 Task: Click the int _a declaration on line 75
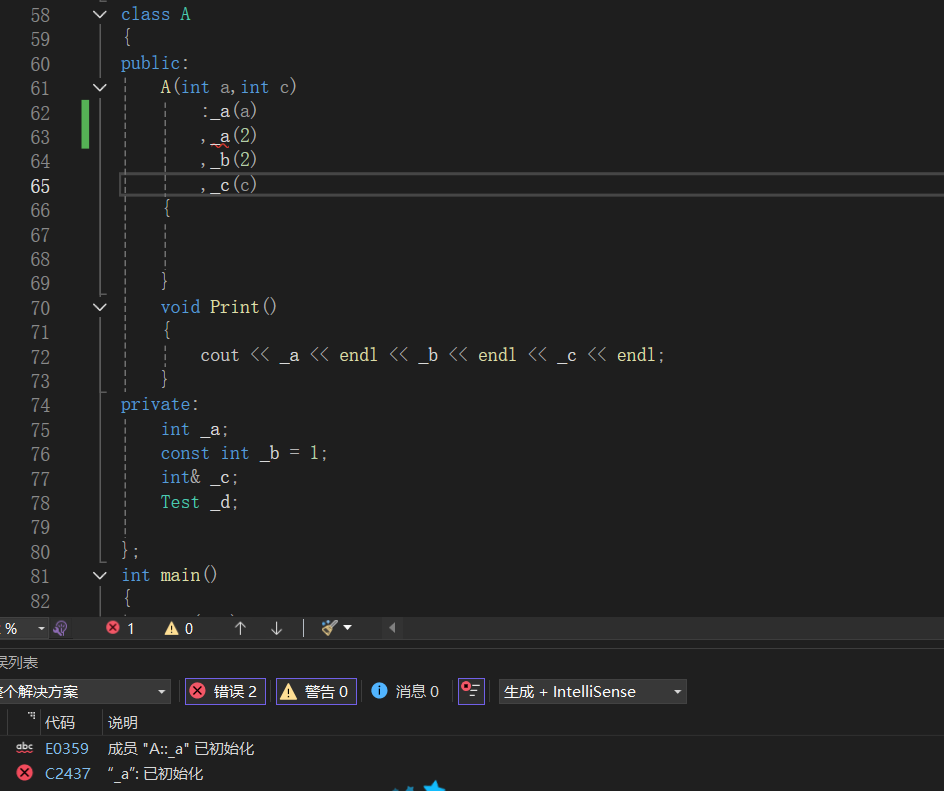194,430
